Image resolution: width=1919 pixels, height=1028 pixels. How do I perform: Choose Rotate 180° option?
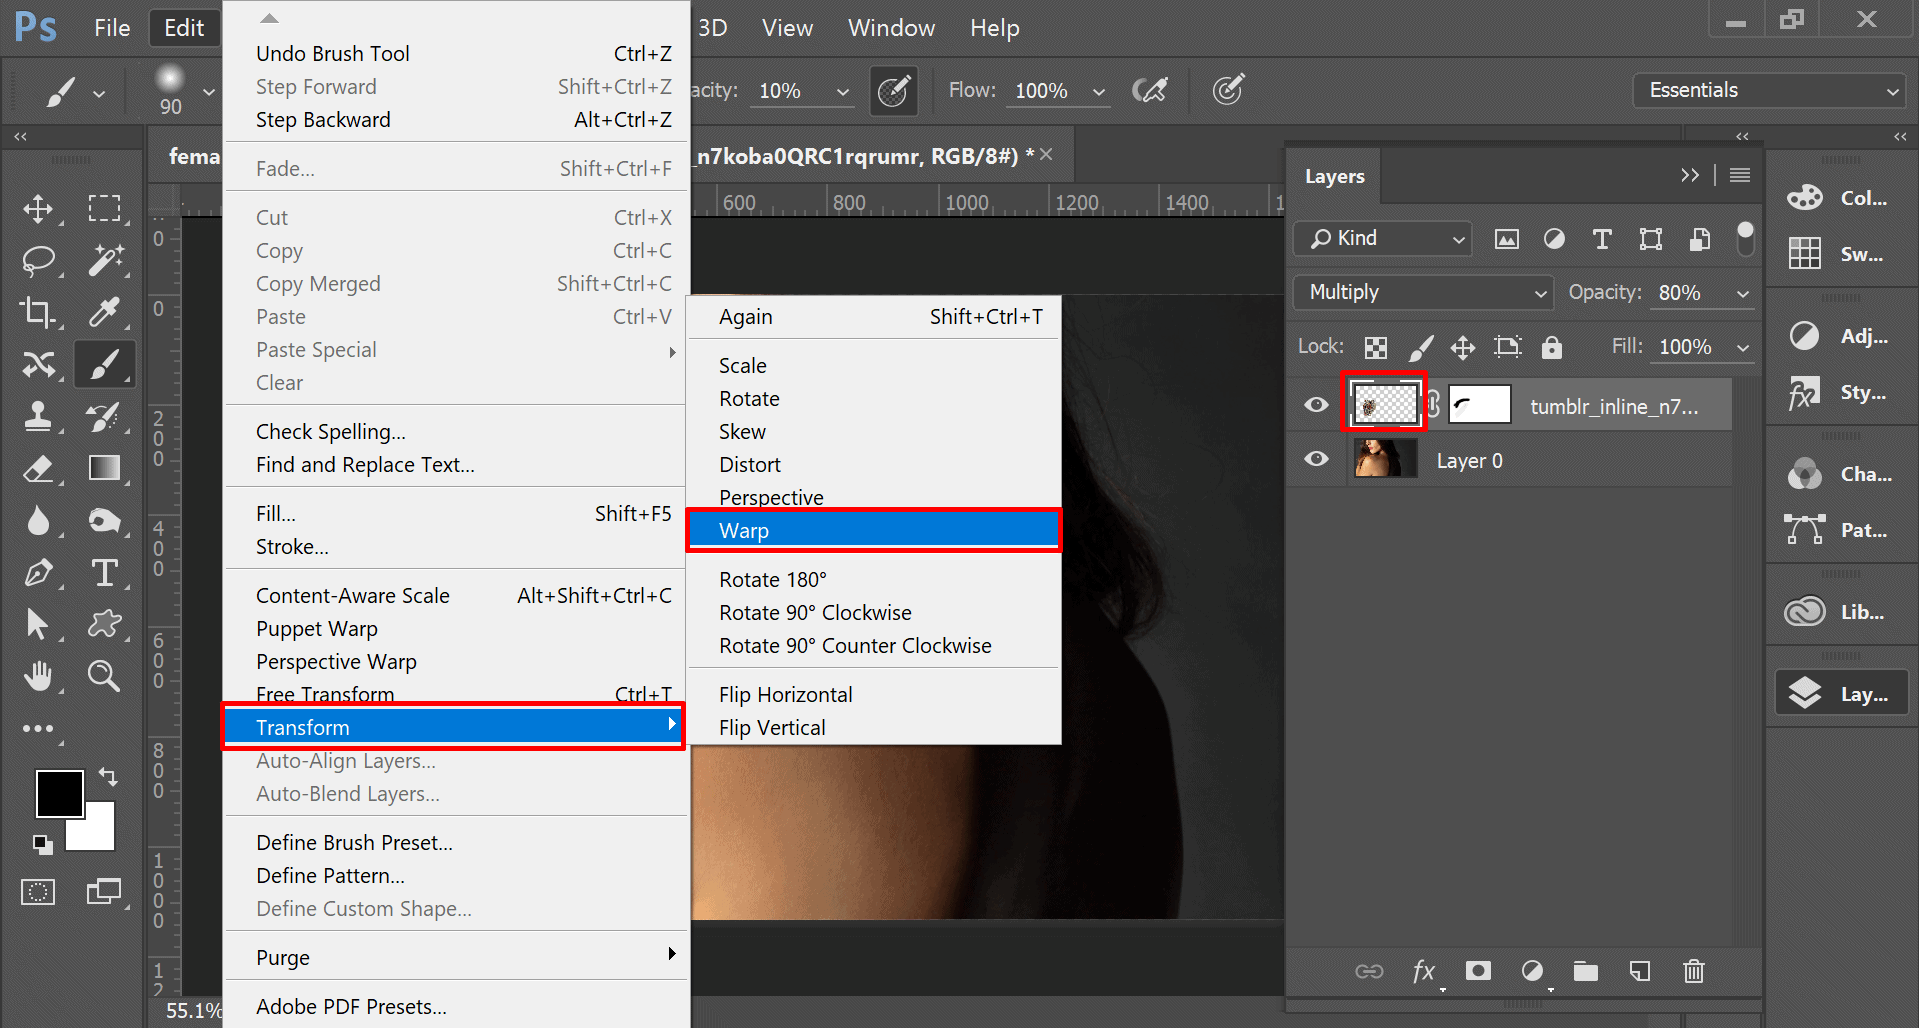pos(873,579)
